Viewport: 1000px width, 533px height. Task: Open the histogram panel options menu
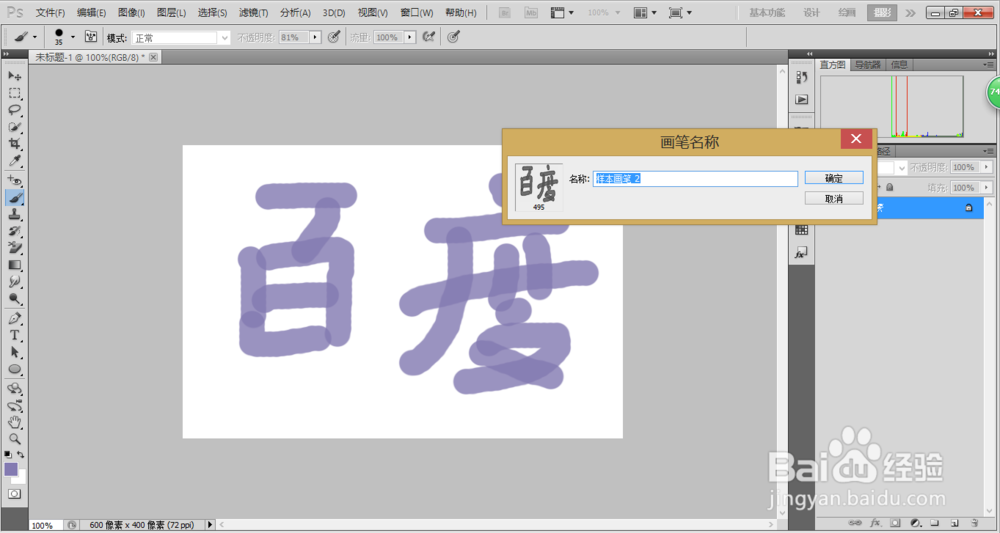pyautogui.click(x=988, y=64)
